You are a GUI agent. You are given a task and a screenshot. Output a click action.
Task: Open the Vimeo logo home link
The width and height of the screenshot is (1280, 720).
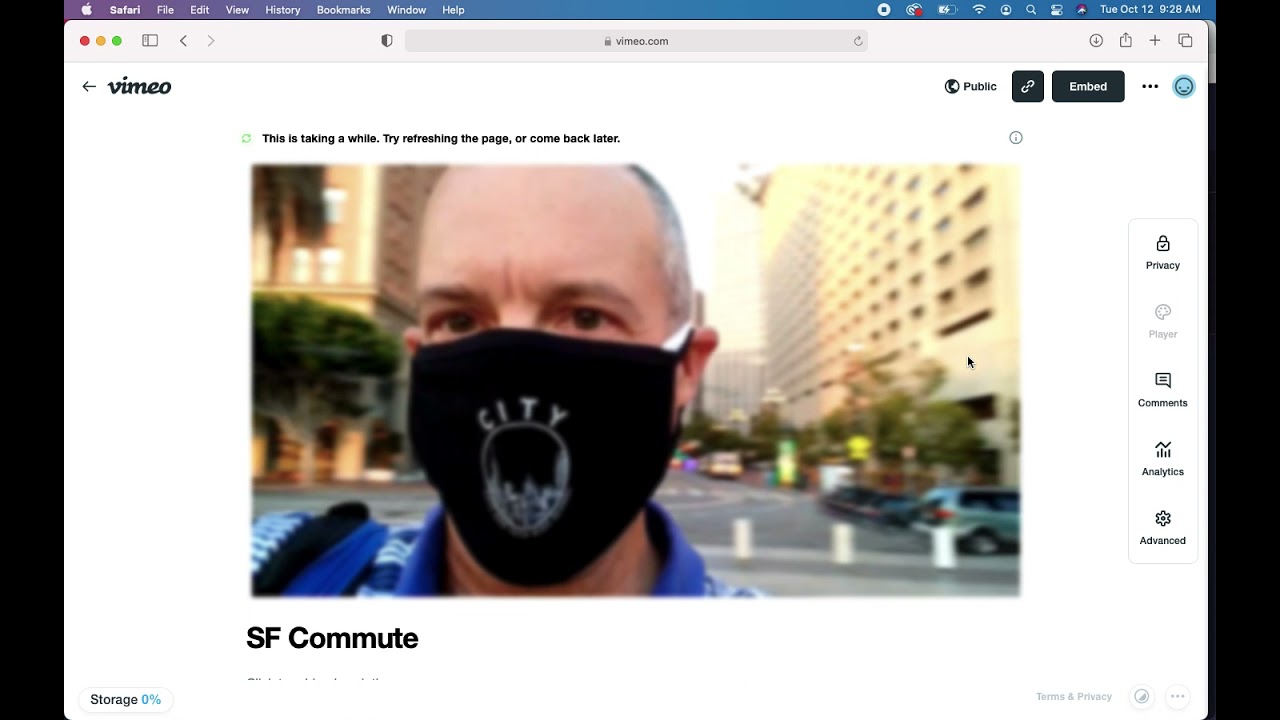139,87
